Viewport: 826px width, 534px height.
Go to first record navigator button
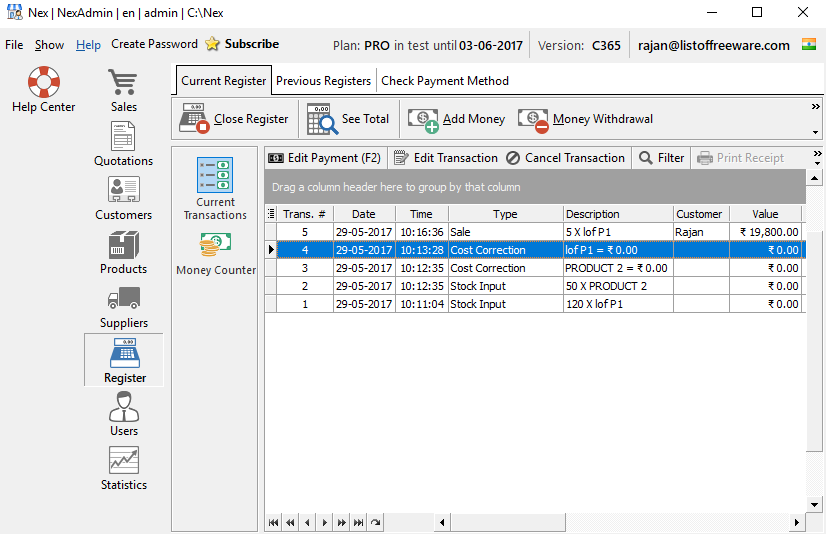(273, 522)
